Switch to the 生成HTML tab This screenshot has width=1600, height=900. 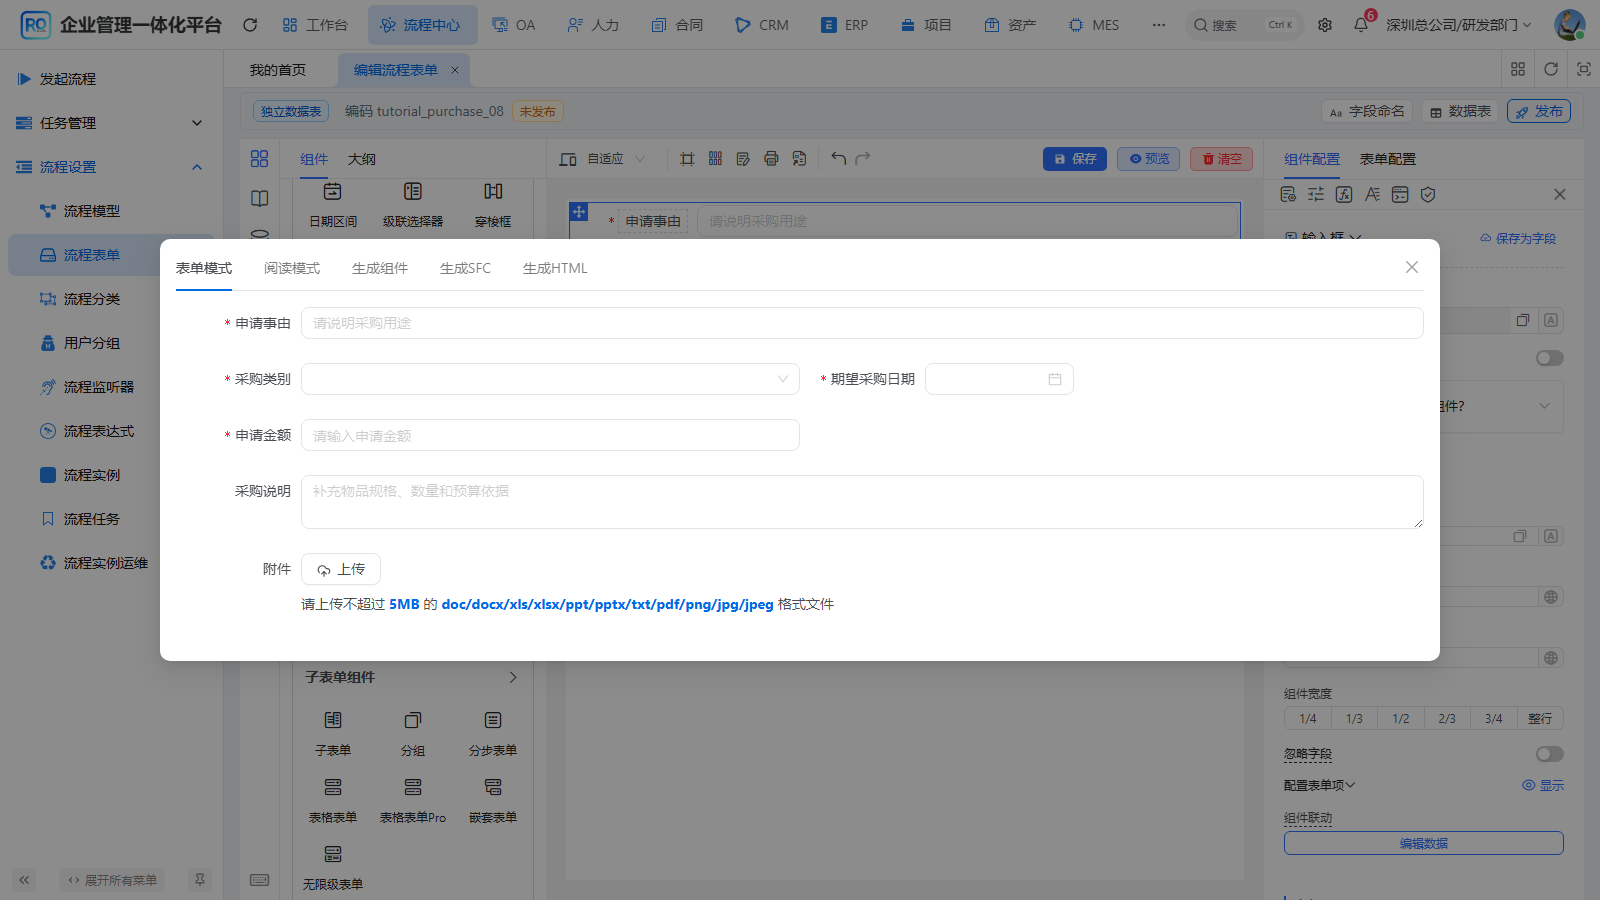pos(555,268)
